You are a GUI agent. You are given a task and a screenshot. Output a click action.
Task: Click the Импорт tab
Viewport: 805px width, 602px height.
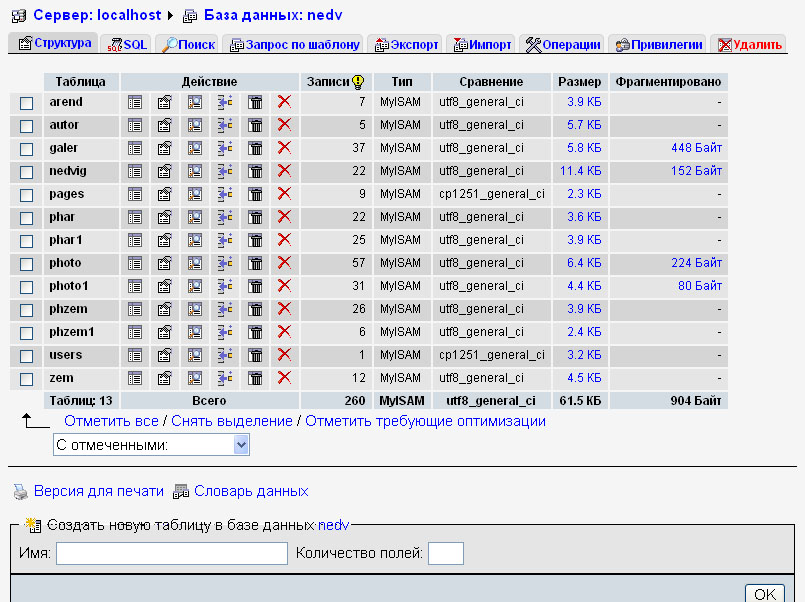[x=482, y=45]
